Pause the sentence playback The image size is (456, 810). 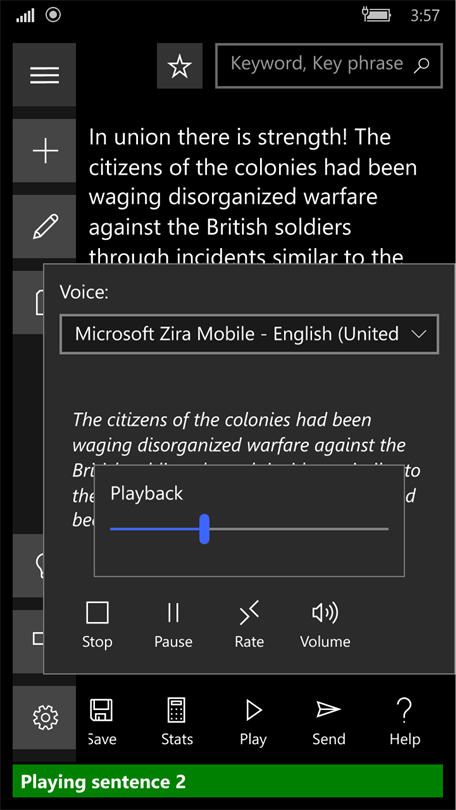(x=174, y=625)
